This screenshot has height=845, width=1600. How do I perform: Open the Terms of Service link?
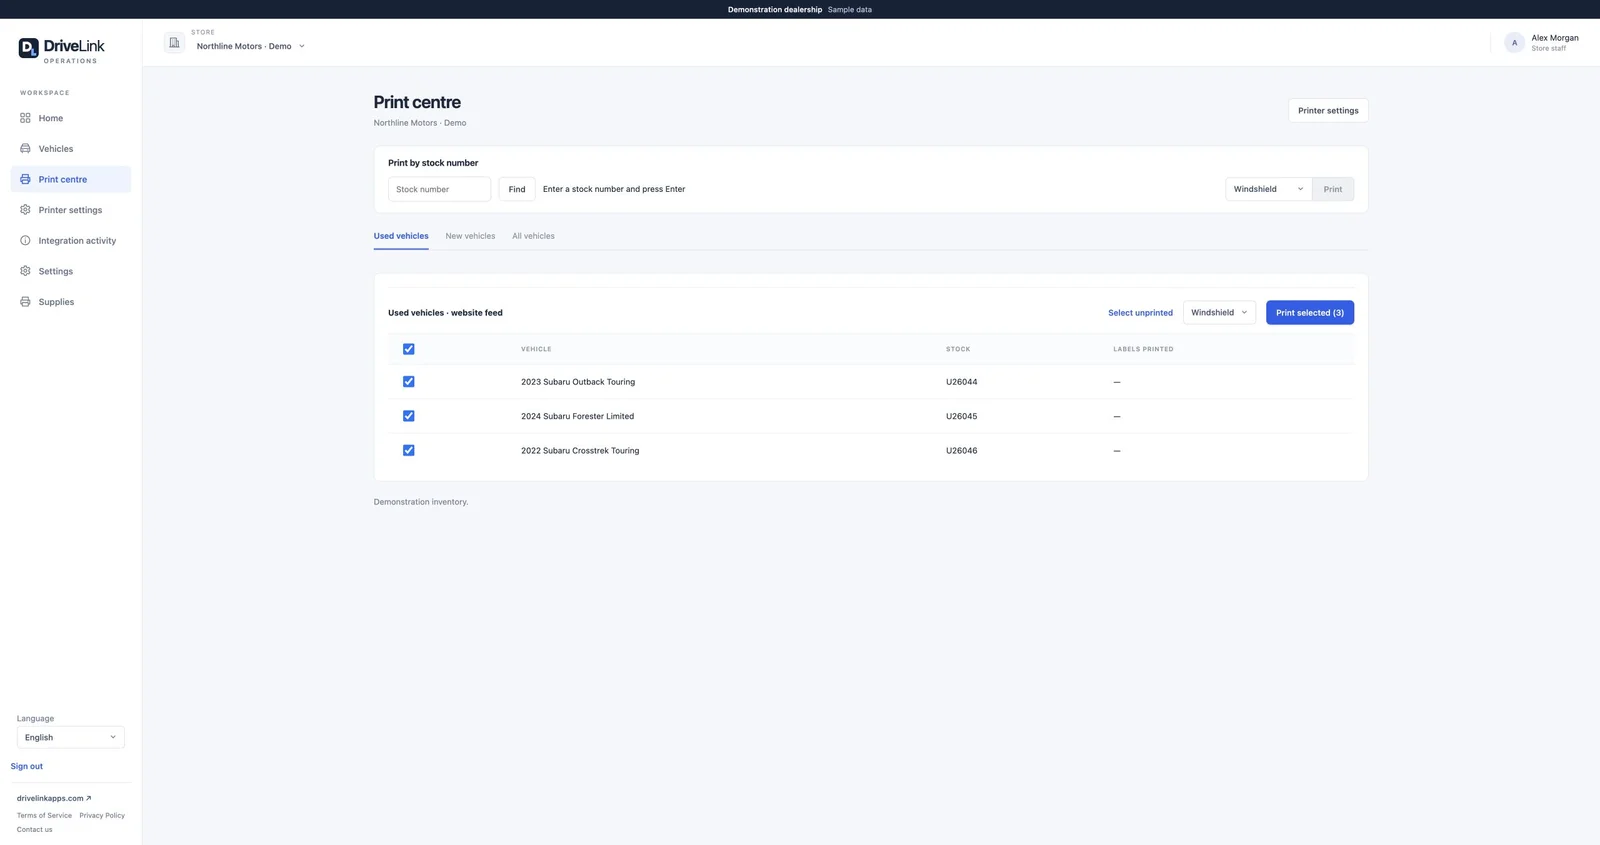click(x=44, y=815)
